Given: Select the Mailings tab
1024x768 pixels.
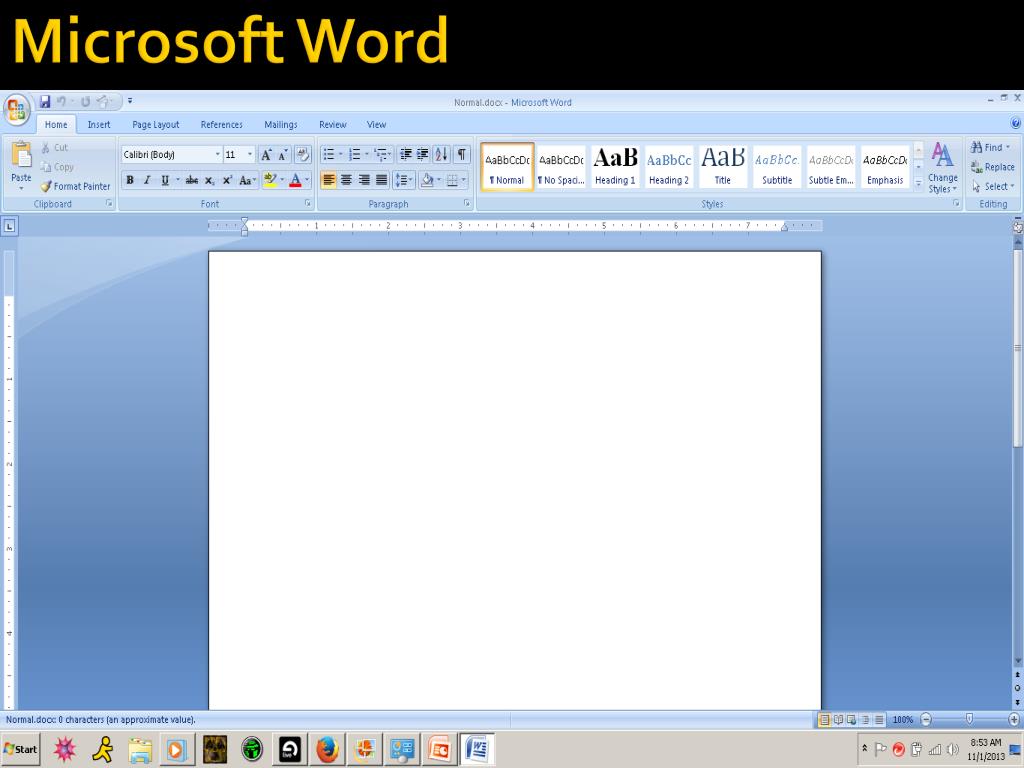Looking at the screenshot, I should (281, 125).
